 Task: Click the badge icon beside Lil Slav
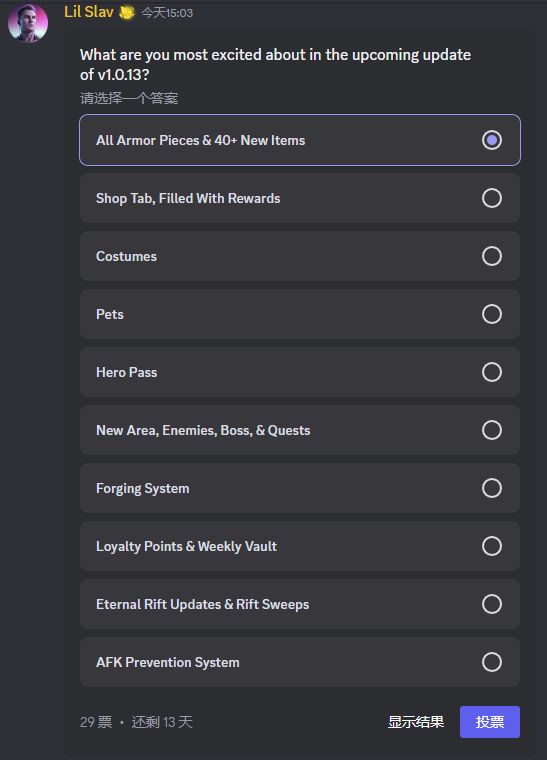pos(127,13)
